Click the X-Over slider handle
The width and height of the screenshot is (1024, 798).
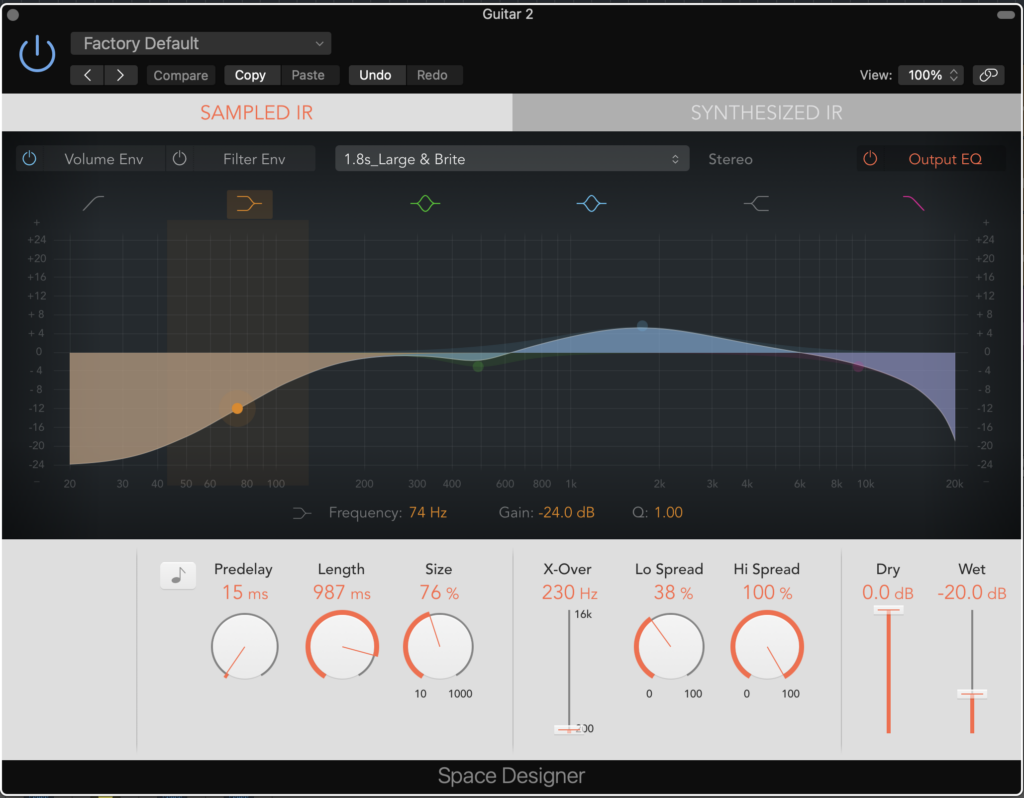pos(569,729)
